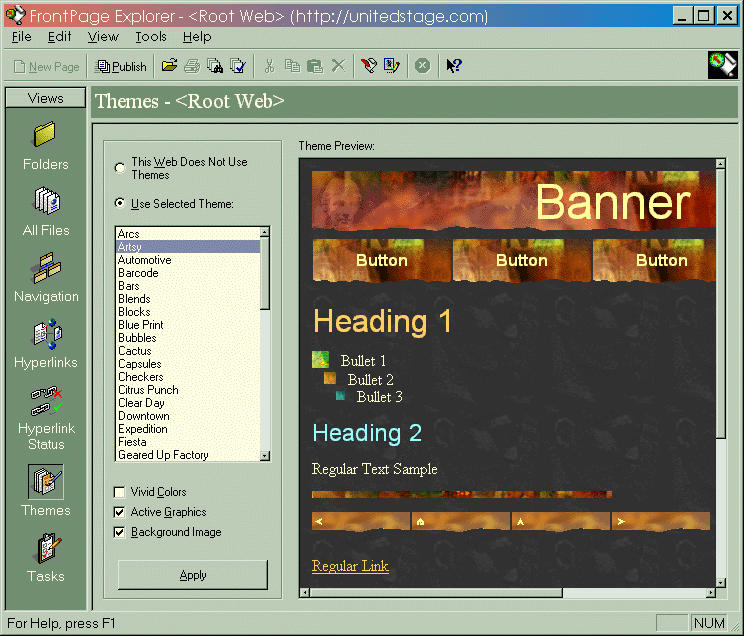Select 'This Web Does Not Use Themes'
The height and width of the screenshot is (636, 744).
click(x=120, y=168)
